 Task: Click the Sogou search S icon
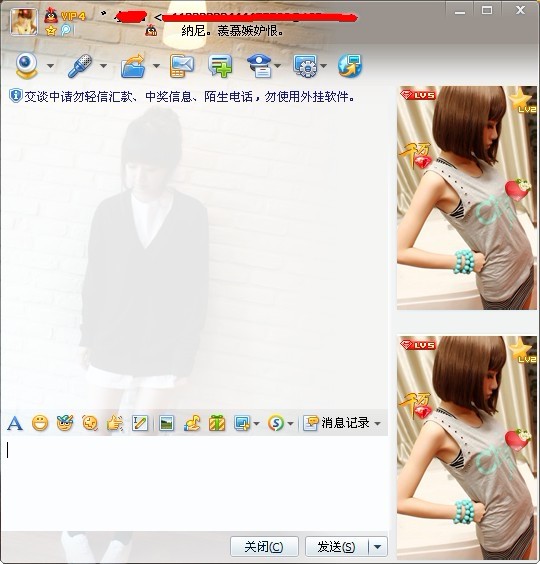click(x=276, y=423)
